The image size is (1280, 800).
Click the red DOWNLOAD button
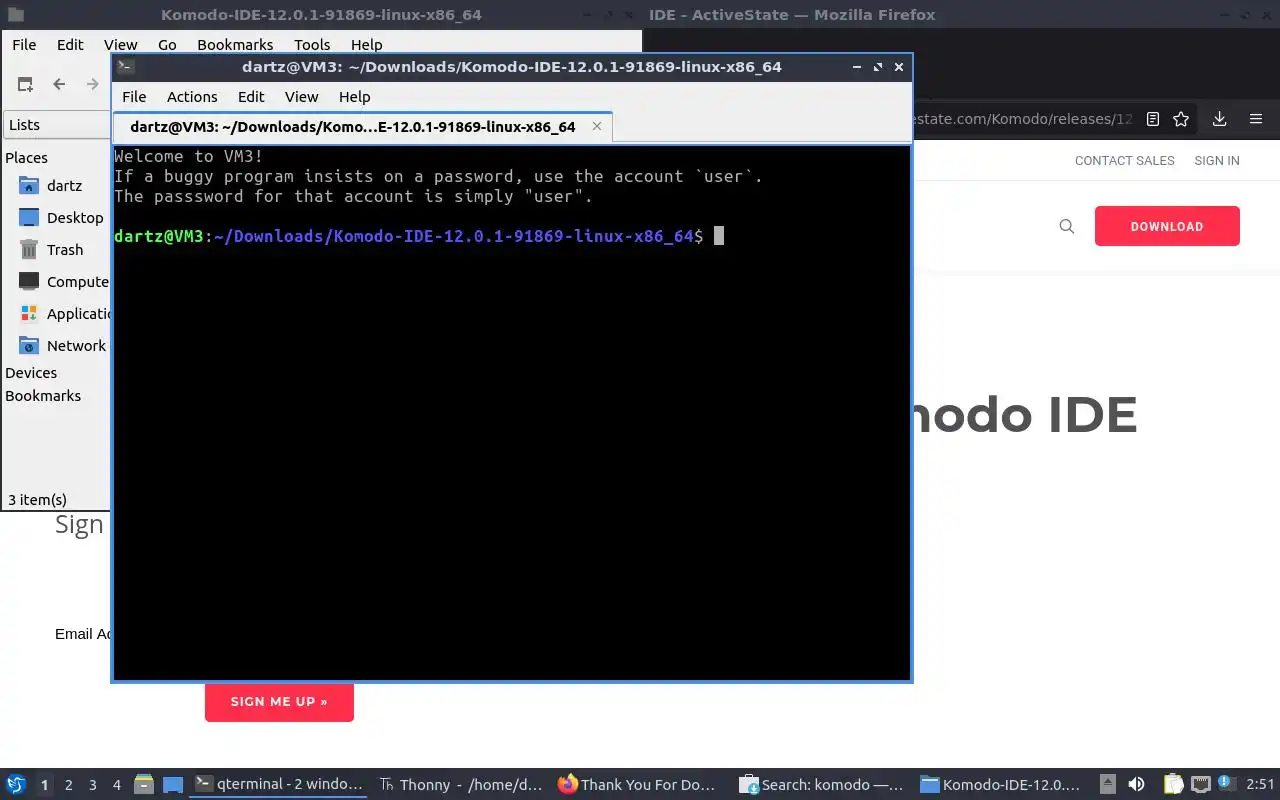[1167, 226]
